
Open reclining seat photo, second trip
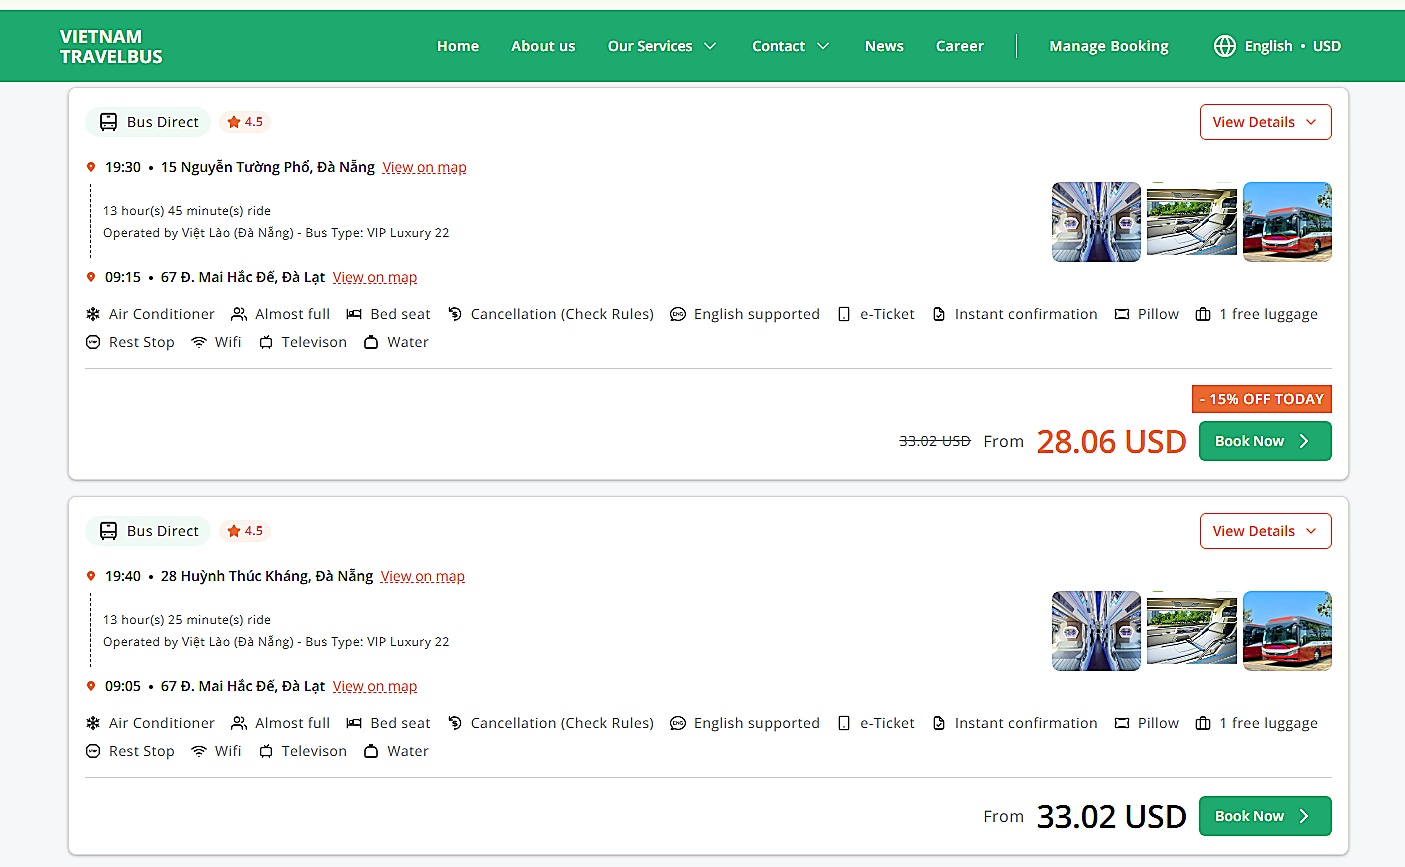point(1192,631)
